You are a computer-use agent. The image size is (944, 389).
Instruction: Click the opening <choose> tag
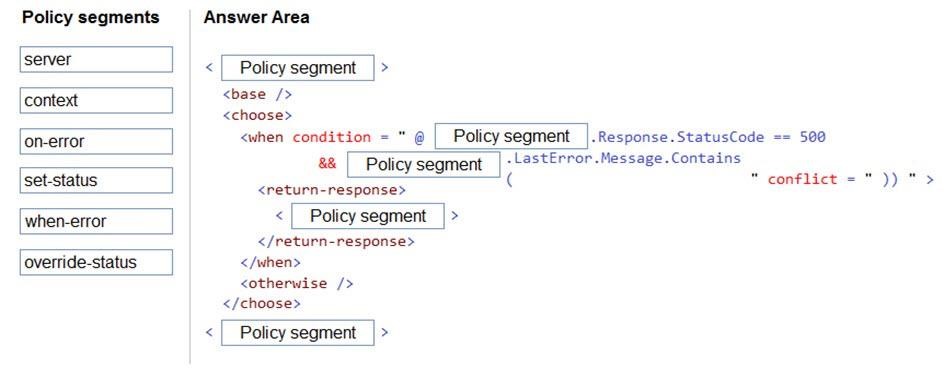pos(257,115)
